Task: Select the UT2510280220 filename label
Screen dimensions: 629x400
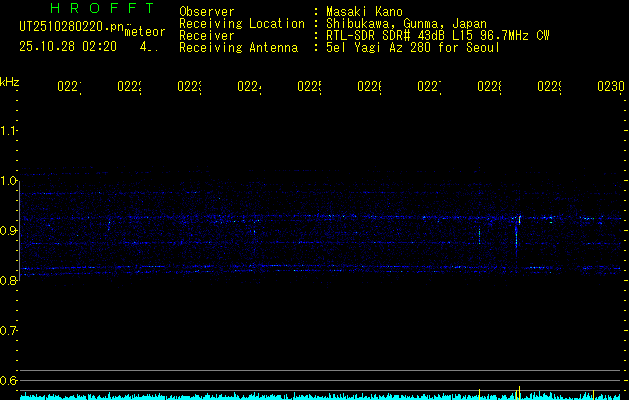Action: (x=68, y=27)
